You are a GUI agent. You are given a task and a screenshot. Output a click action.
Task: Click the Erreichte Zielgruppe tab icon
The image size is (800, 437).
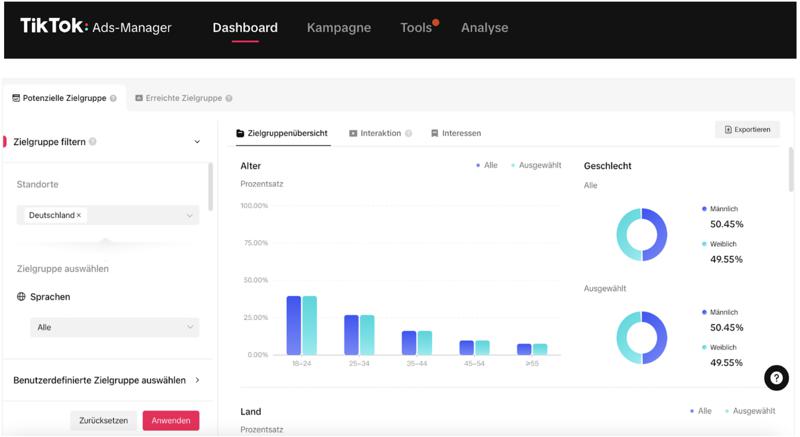139,98
